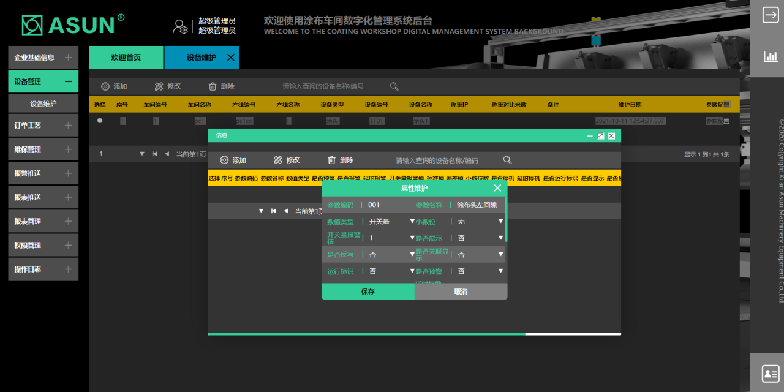The height and width of the screenshot is (392, 784).
Task: Open the 是否显示 dropdown arrow
Action: (500, 238)
